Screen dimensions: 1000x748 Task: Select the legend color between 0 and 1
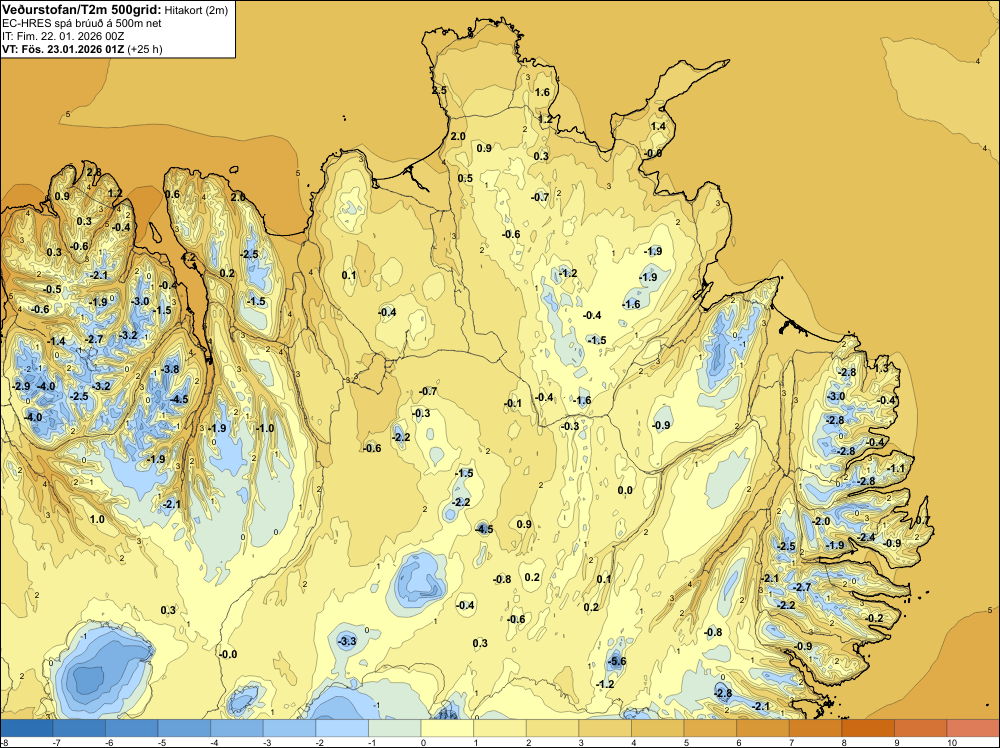[x=447, y=728]
